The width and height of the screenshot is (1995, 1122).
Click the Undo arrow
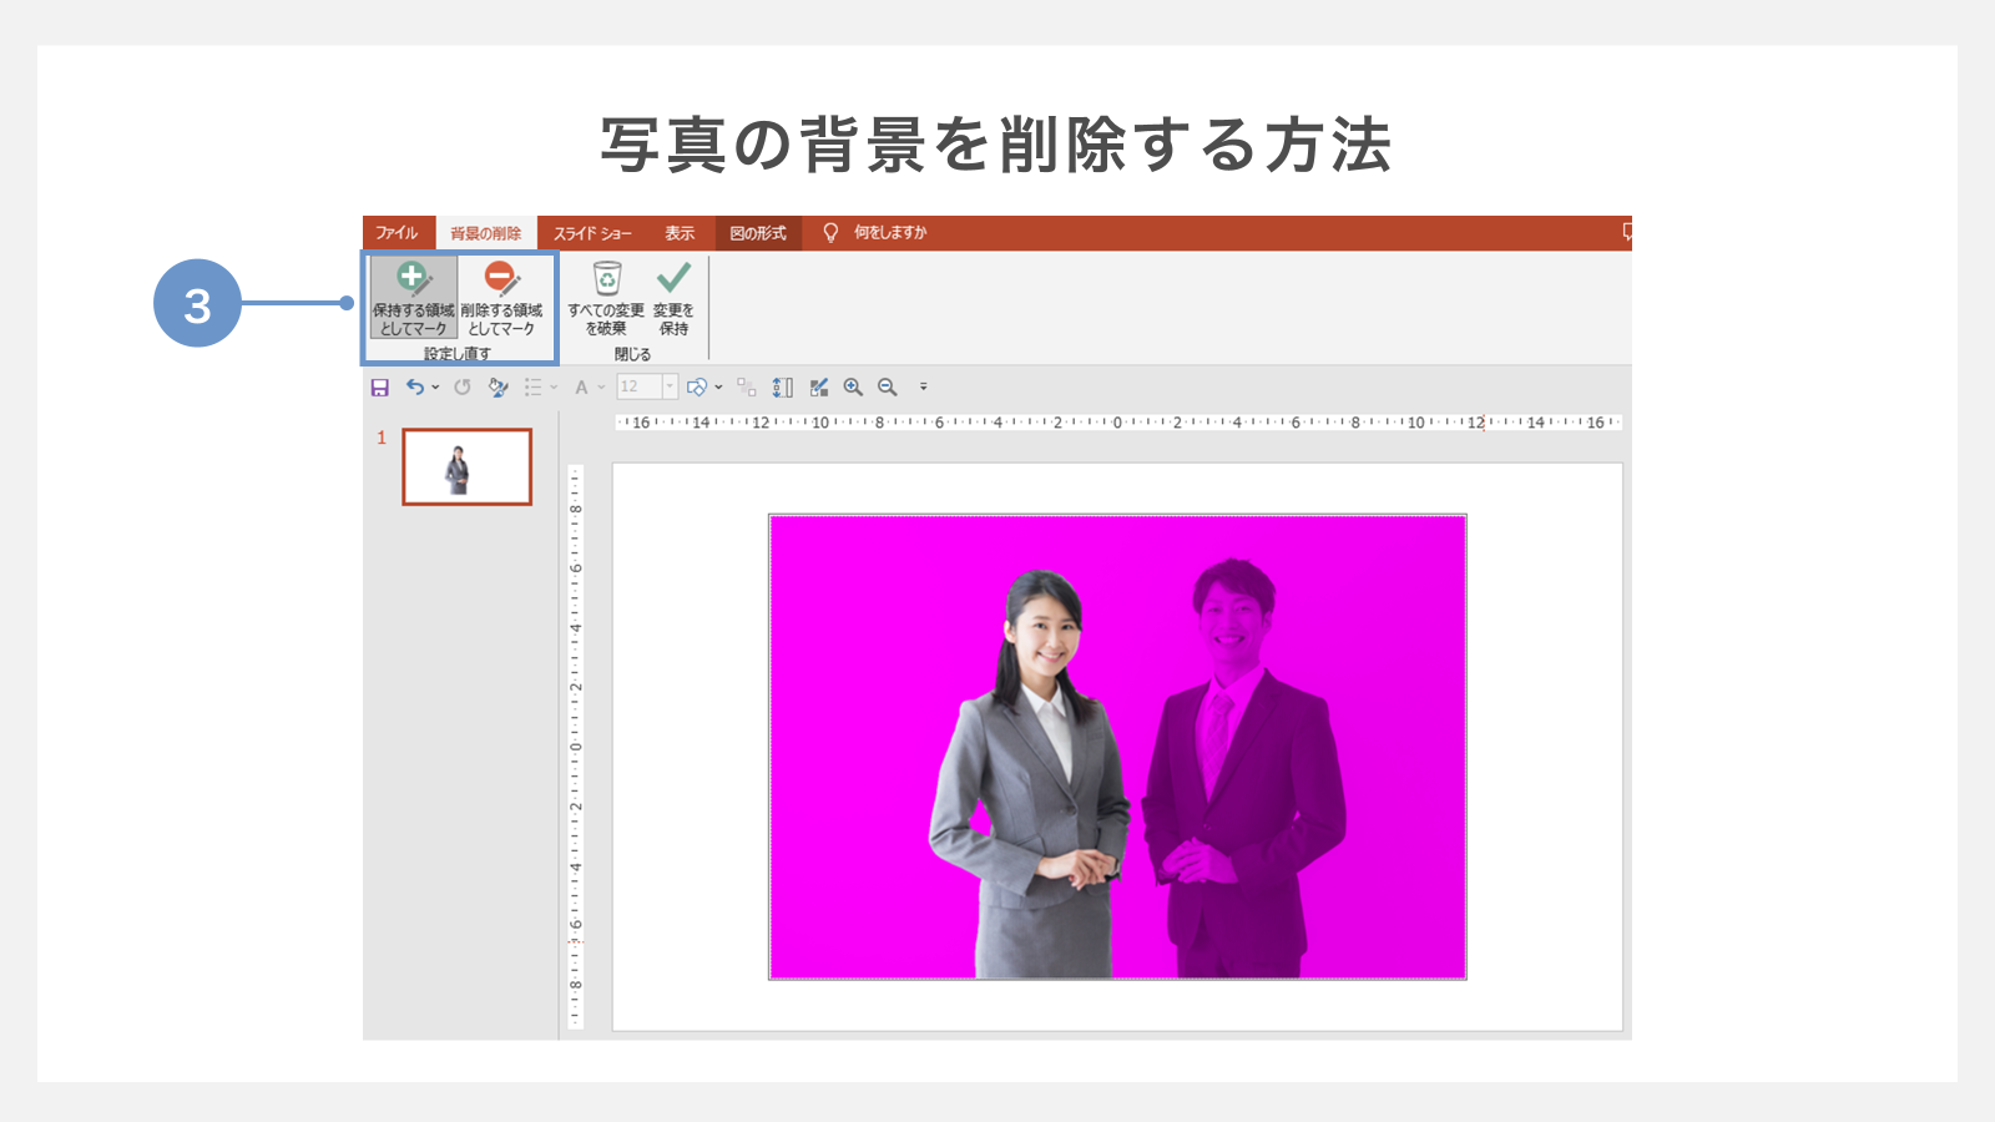point(414,387)
